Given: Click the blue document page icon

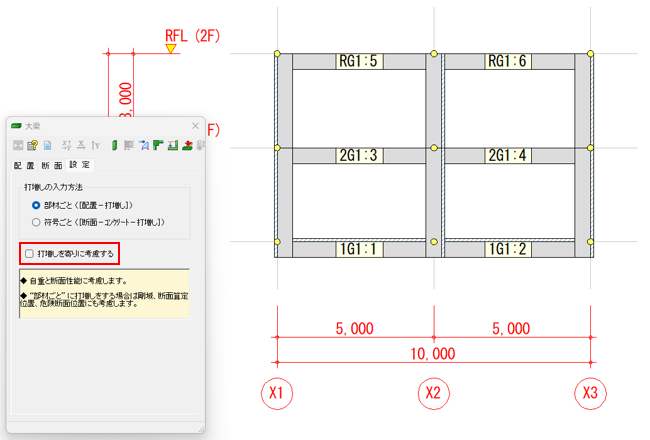Looking at the screenshot, I should tap(47, 145).
